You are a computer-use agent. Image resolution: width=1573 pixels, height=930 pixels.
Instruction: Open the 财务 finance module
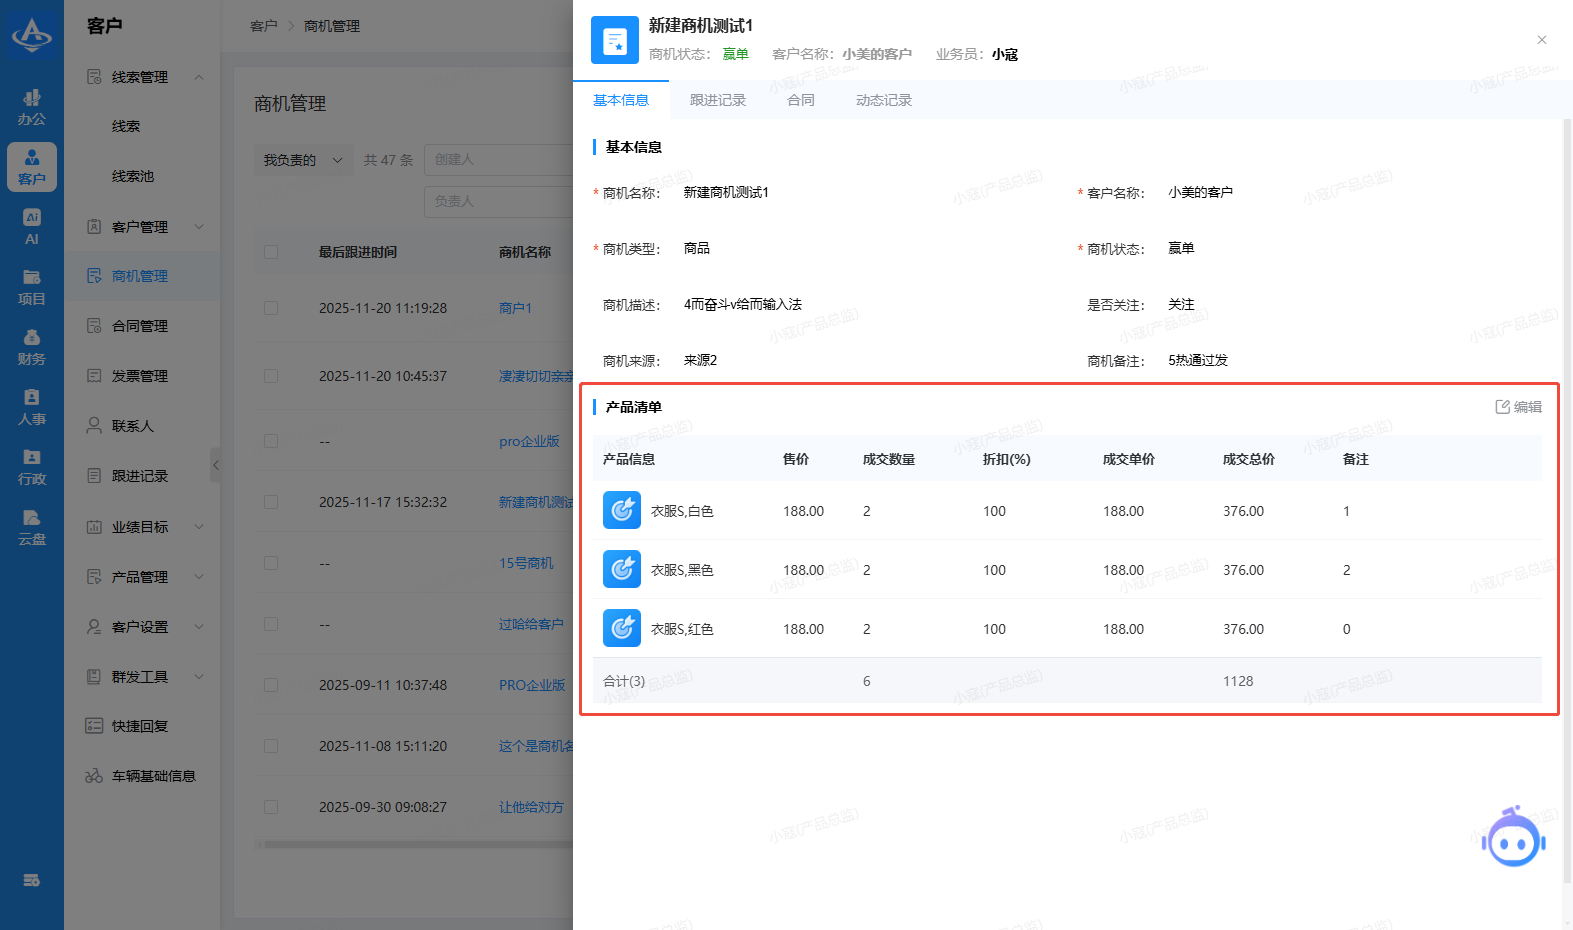coord(32,347)
